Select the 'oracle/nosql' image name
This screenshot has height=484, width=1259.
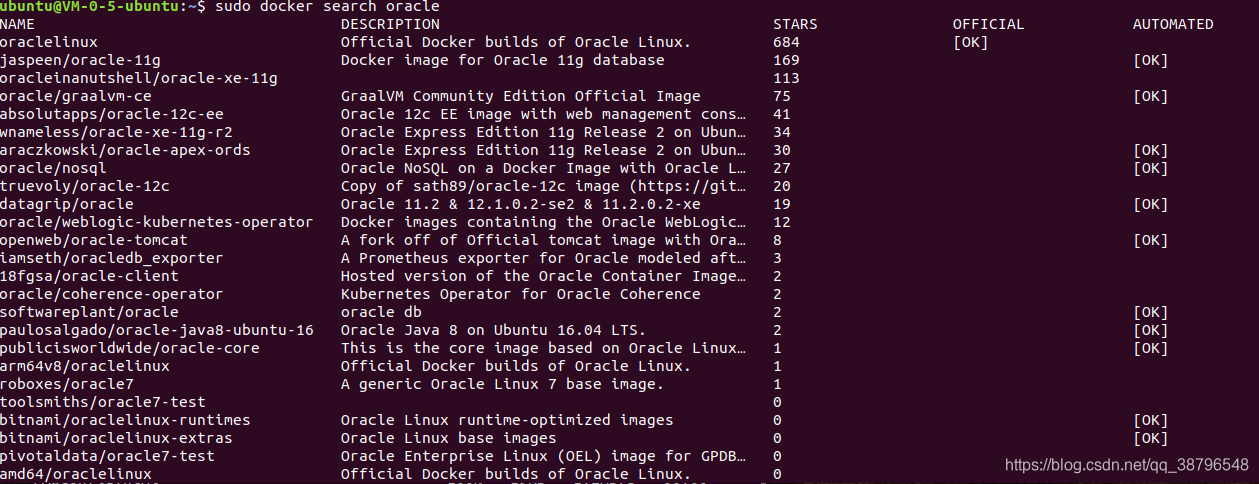(53, 168)
